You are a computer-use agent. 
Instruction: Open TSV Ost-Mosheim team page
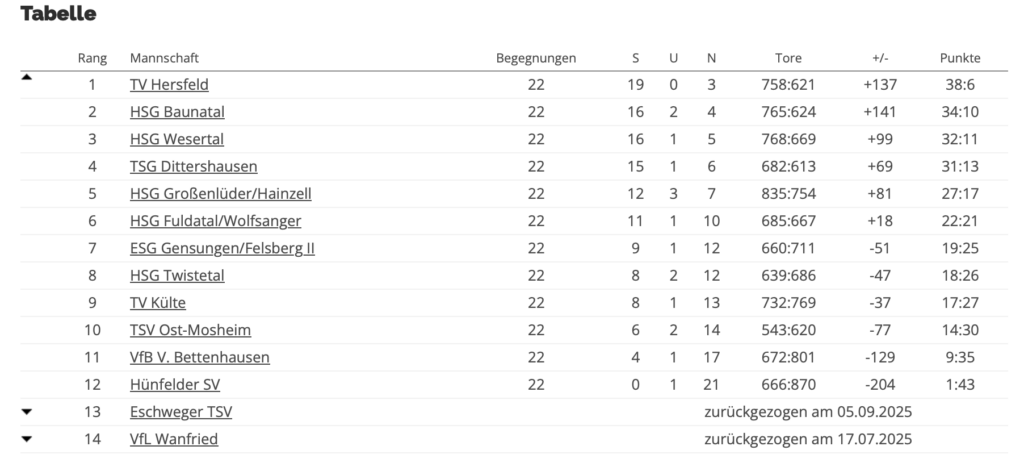click(x=190, y=330)
